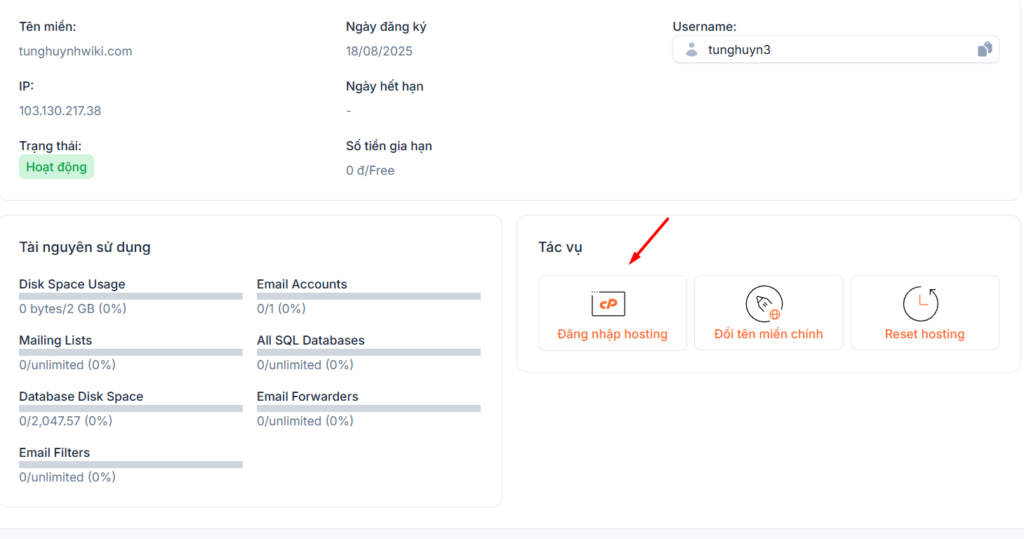Click the Database Disk Space progress bar

pos(131,408)
